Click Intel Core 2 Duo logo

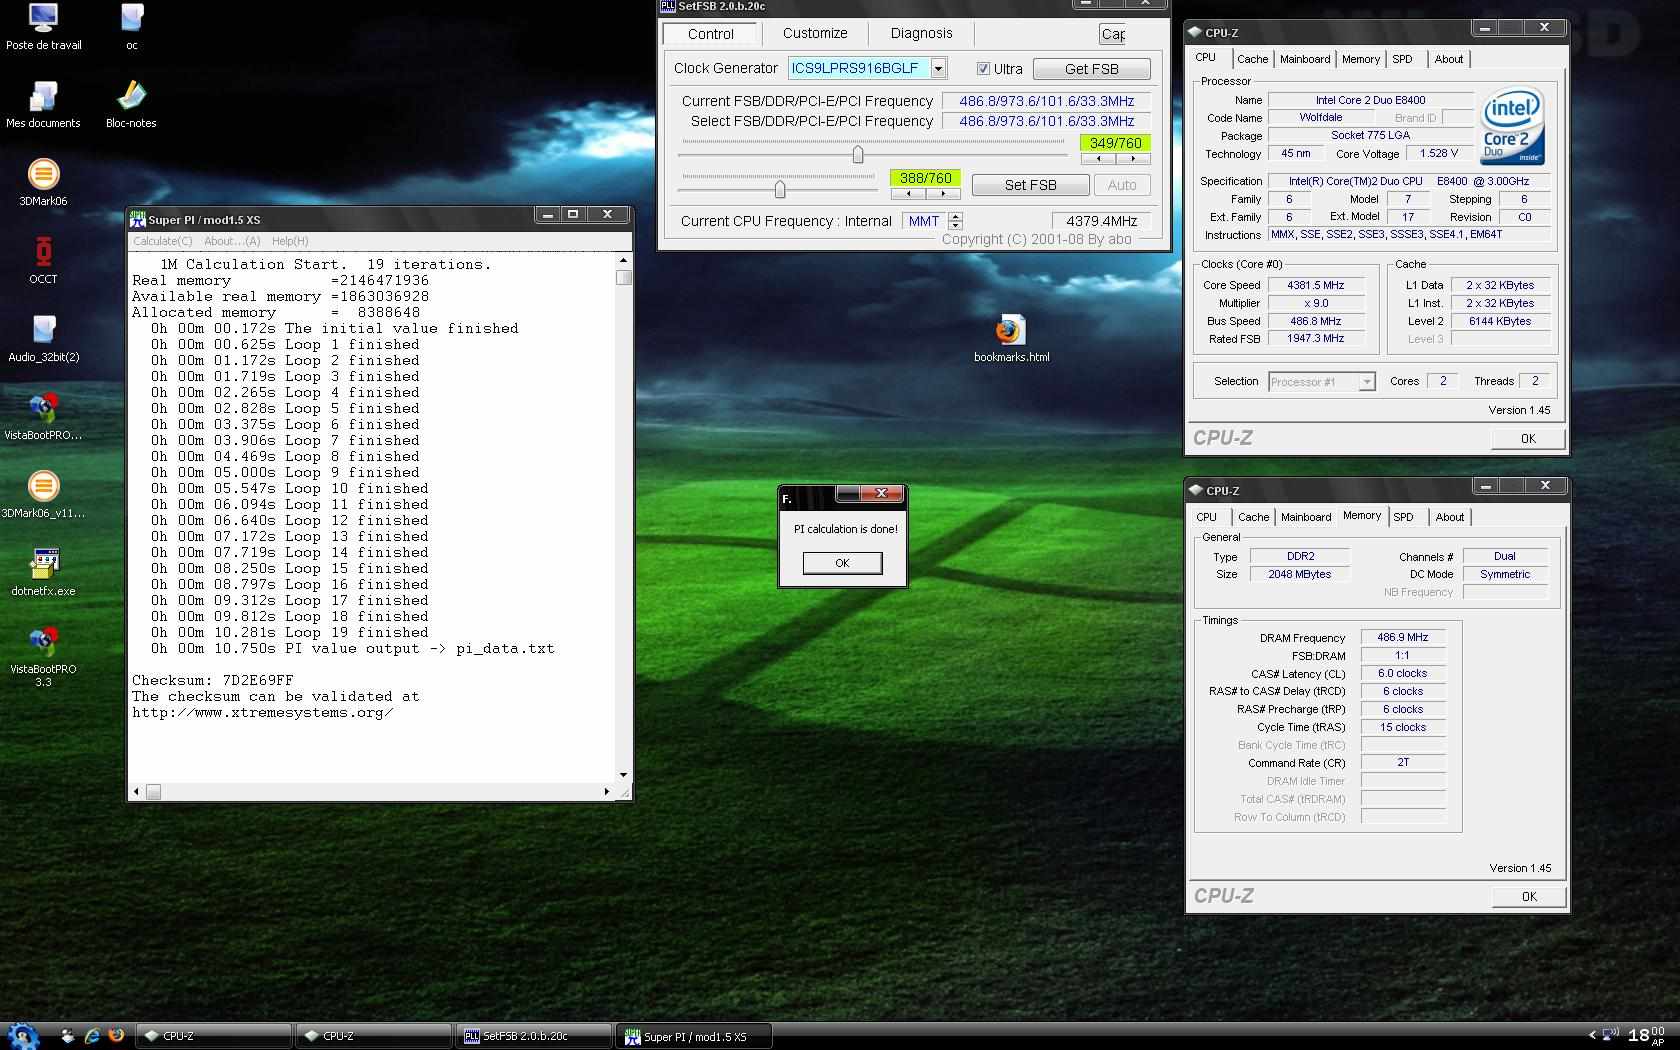click(x=1512, y=127)
